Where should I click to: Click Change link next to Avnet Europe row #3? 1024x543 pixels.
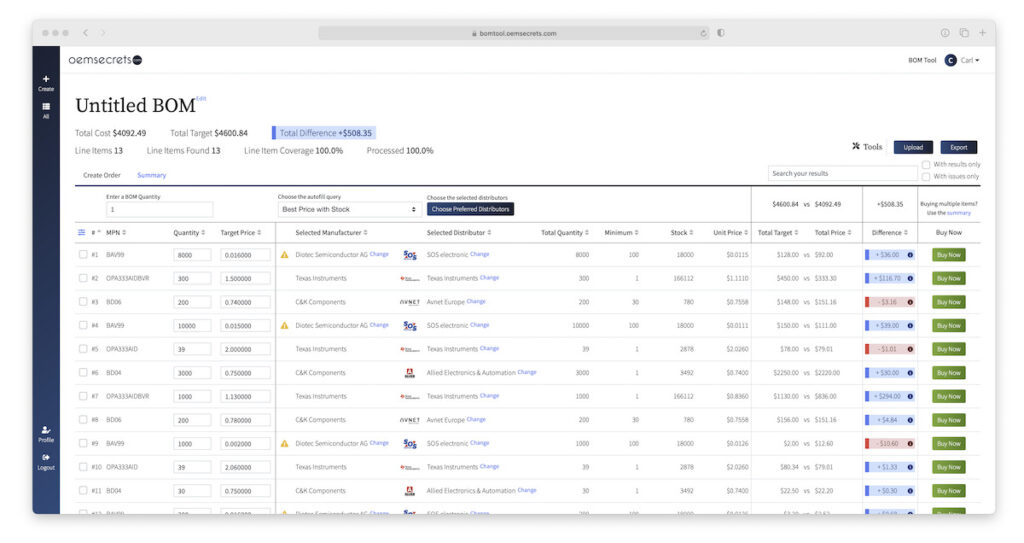(x=476, y=301)
